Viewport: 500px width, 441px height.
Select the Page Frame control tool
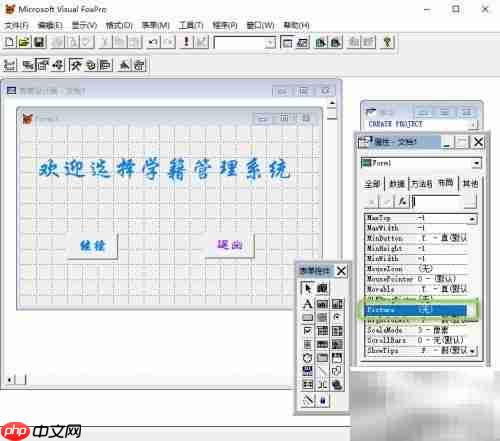pyautogui.click(x=322, y=358)
